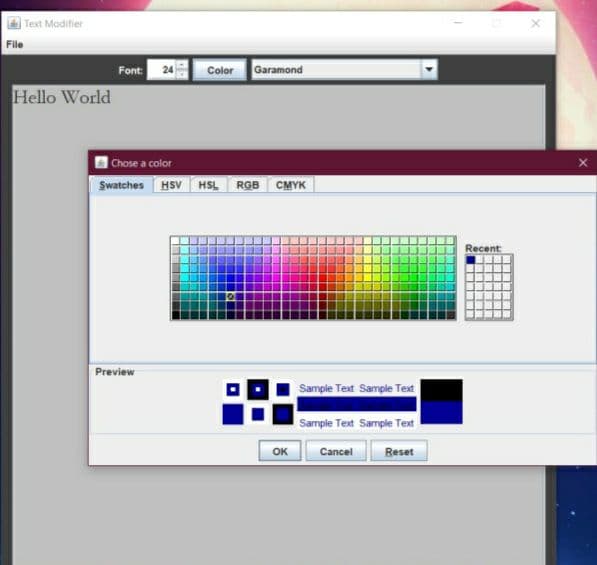The height and width of the screenshot is (565, 597).
Task: Decrease font size with spinner down arrow
Action: [182, 75]
